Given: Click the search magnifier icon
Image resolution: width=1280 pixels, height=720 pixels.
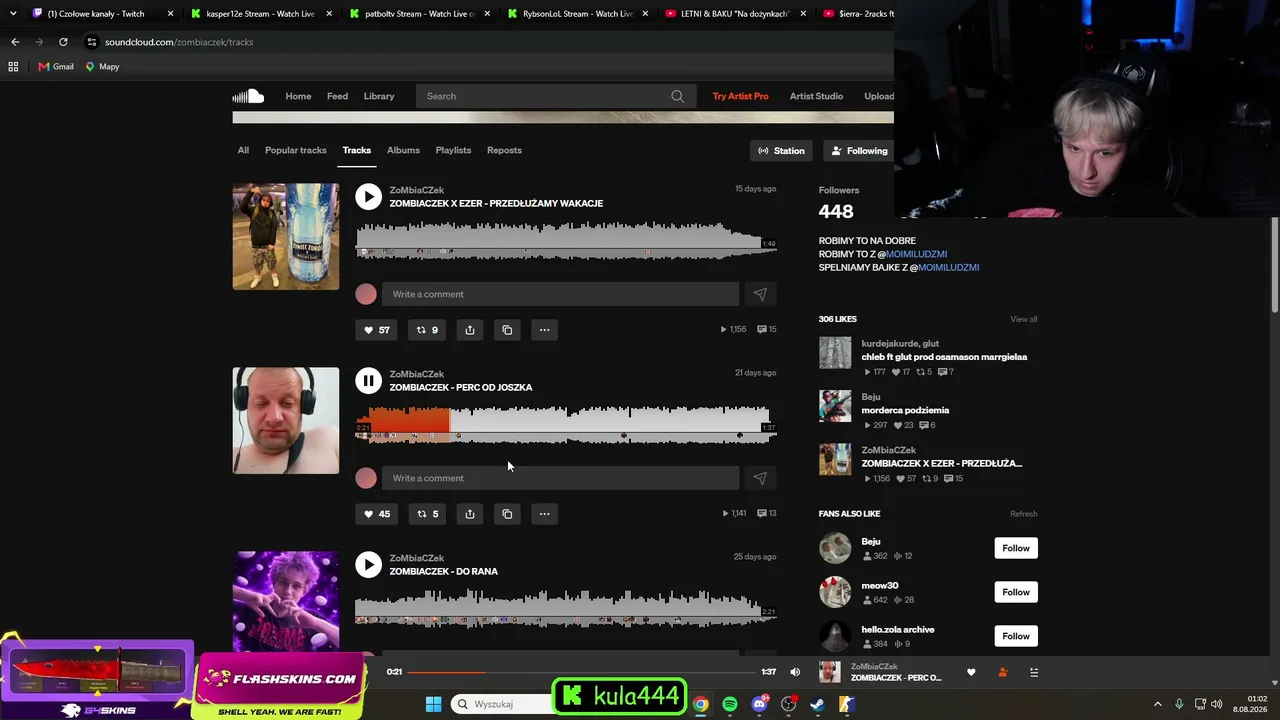Looking at the screenshot, I should click(x=678, y=96).
